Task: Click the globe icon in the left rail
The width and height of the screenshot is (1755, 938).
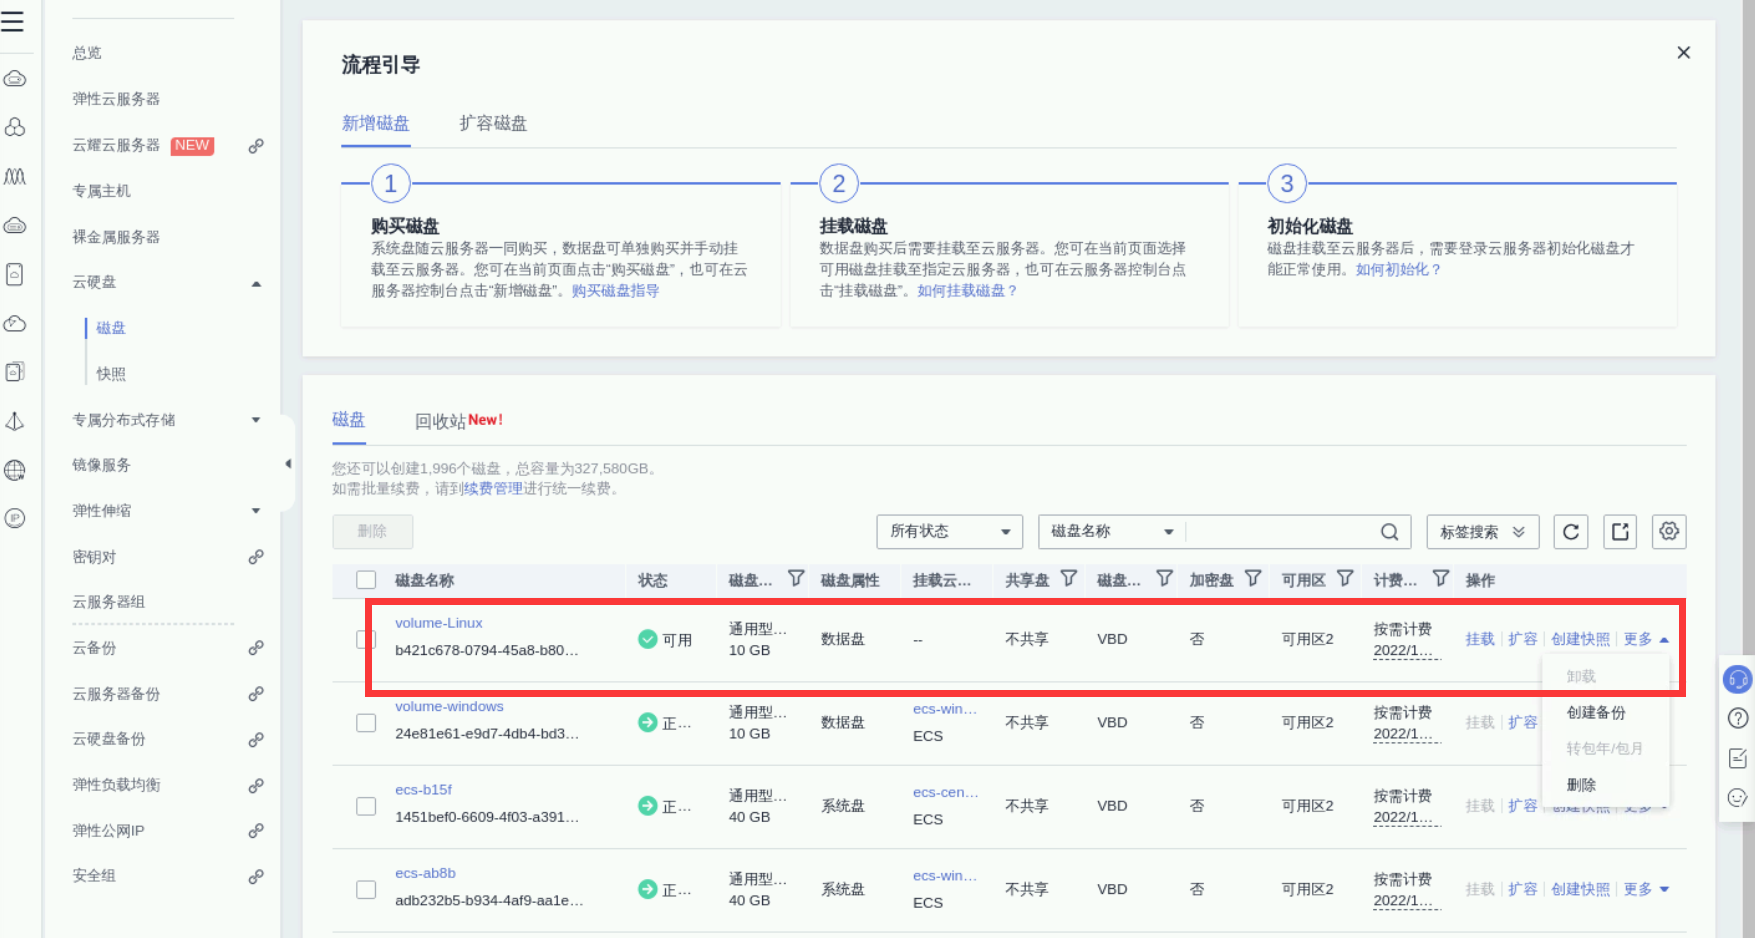Action: point(15,470)
